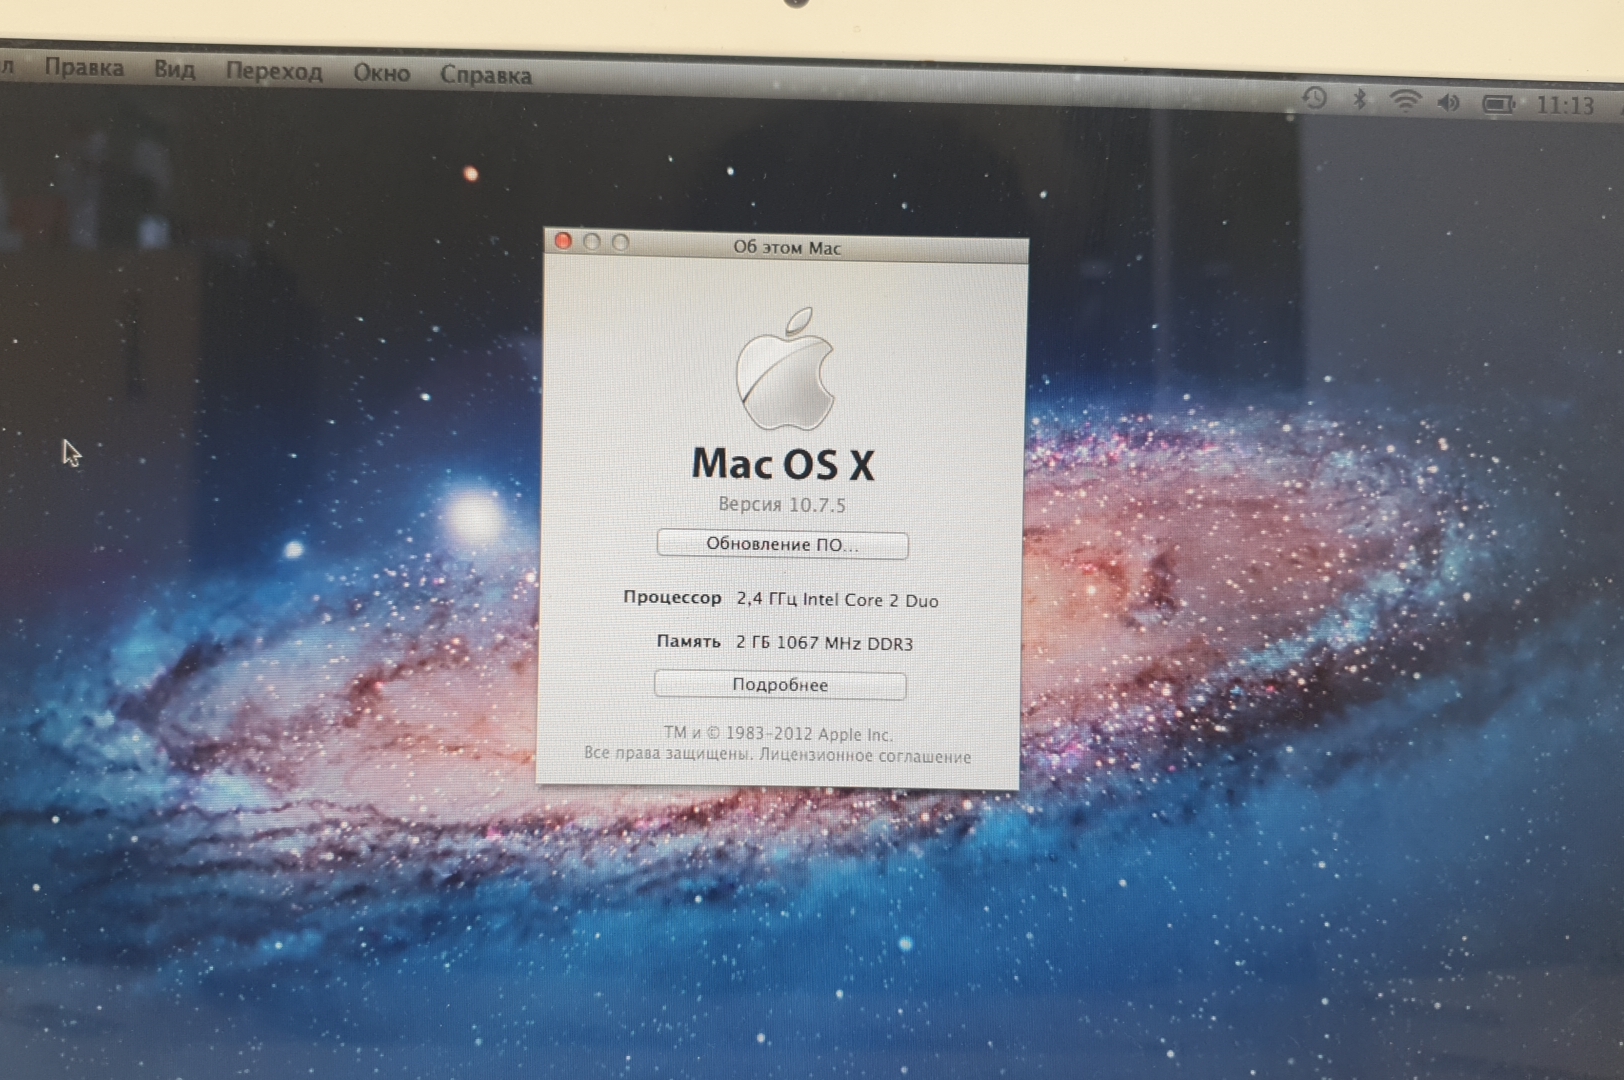Click the Подробнее button
Image resolution: width=1624 pixels, height=1080 pixels.
coord(780,685)
